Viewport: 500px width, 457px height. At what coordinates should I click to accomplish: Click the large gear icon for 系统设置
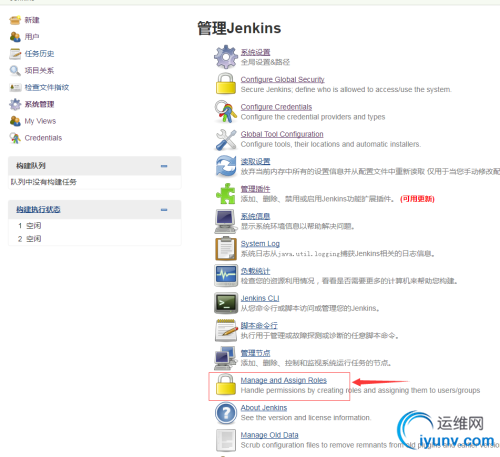[x=226, y=57]
